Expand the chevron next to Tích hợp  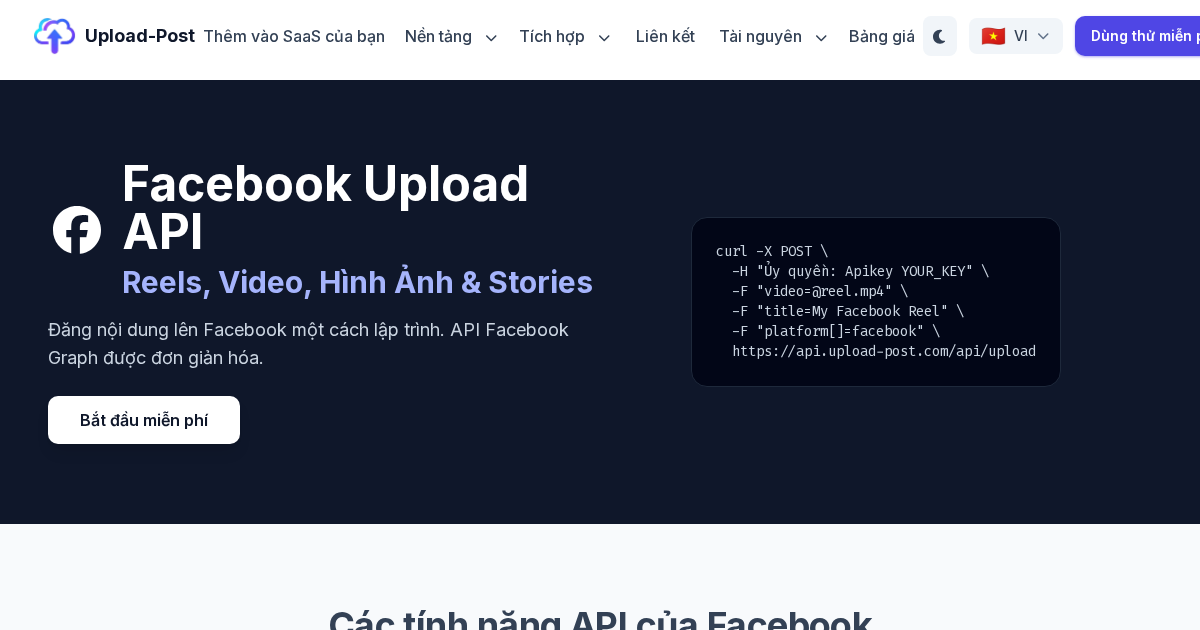(604, 37)
